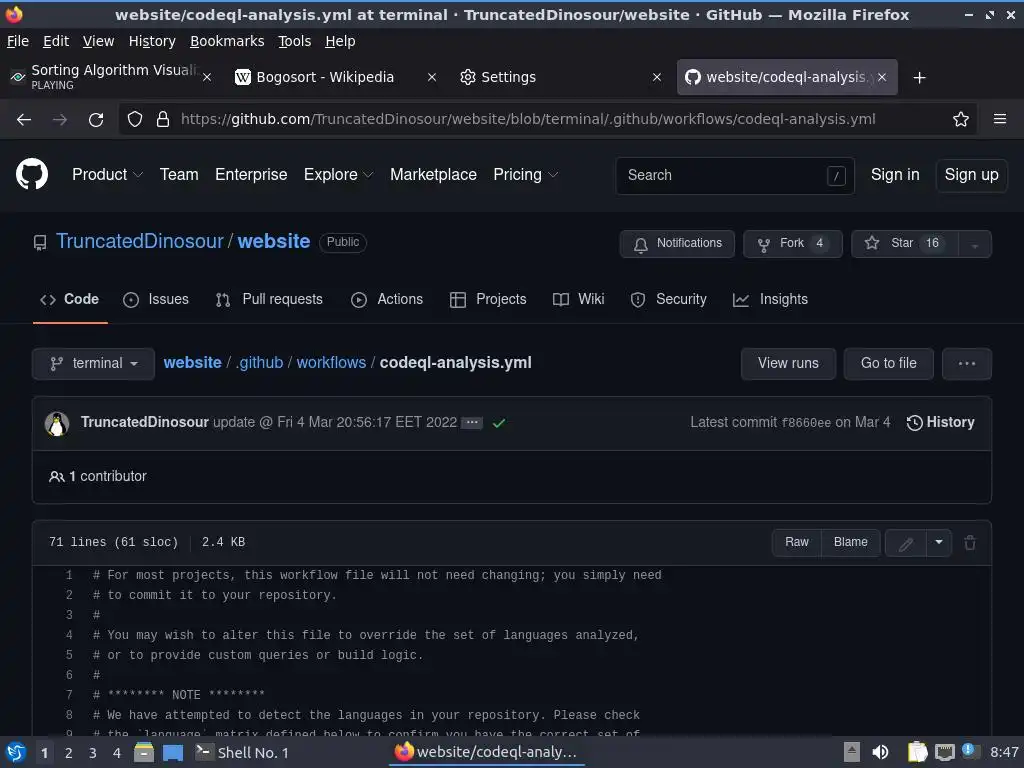The image size is (1024, 768).
Task: Open the Firefox Bookmarks menu
Action: [227, 41]
